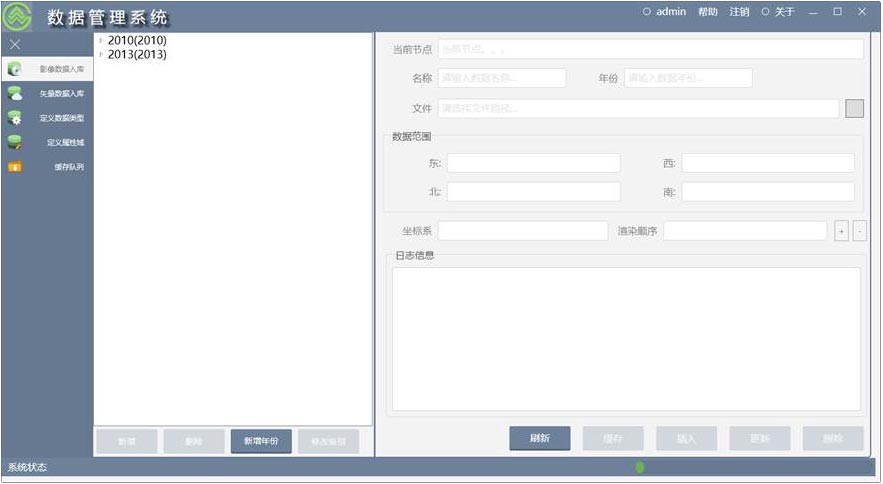Image resolution: width=883 pixels, height=484 pixels.
Task: Open the 缓存队列 sidebar item
Action: pyautogui.click(x=47, y=167)
